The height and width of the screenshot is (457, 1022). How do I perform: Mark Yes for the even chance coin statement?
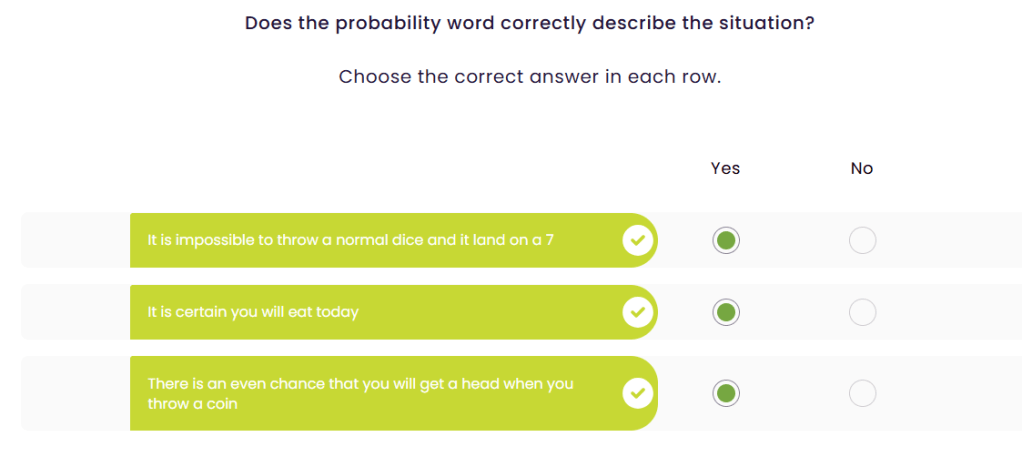727,394
